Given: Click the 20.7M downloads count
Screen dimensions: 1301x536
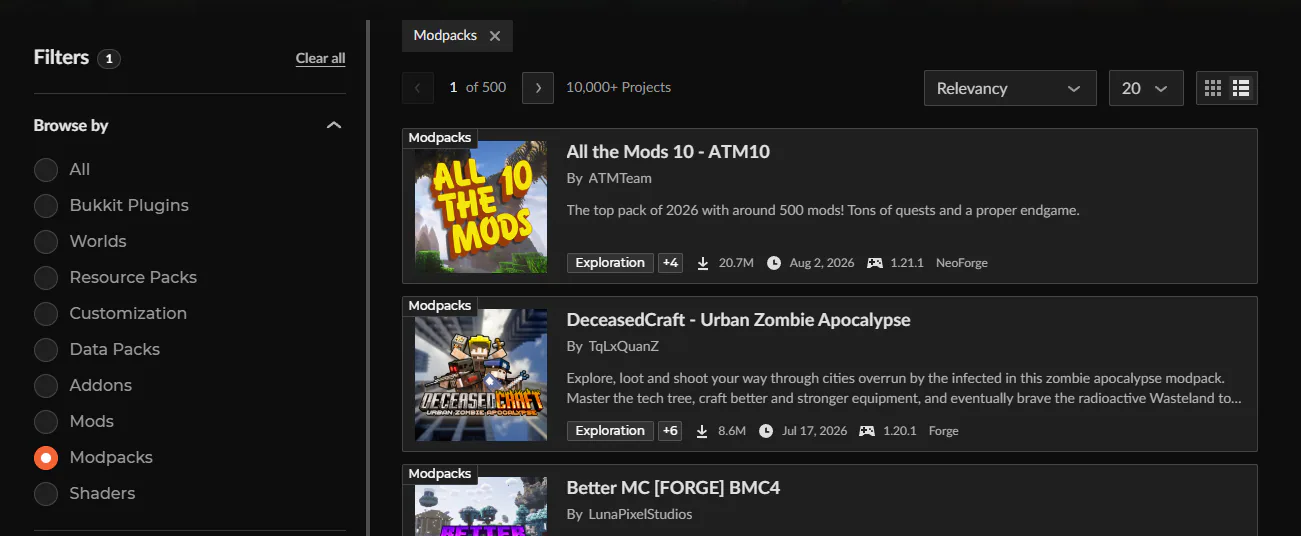Looking at the screenshot, I should coord(736,263).
